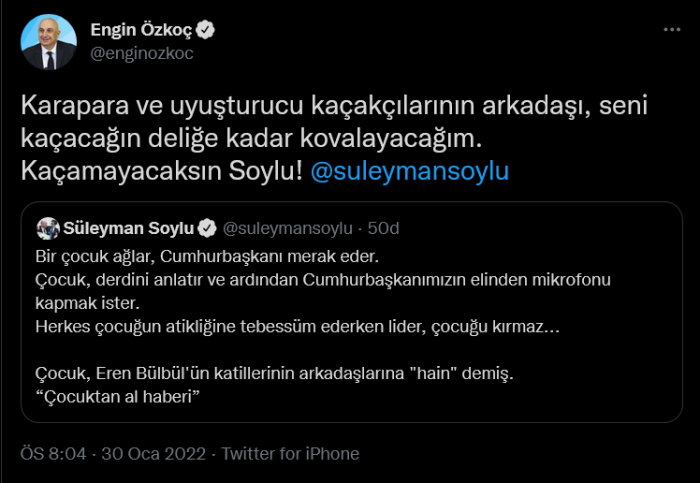Screen dimensions: 700x483
Task: Click verified badge next to Süleyman Soylu
Action: (206, 229)
